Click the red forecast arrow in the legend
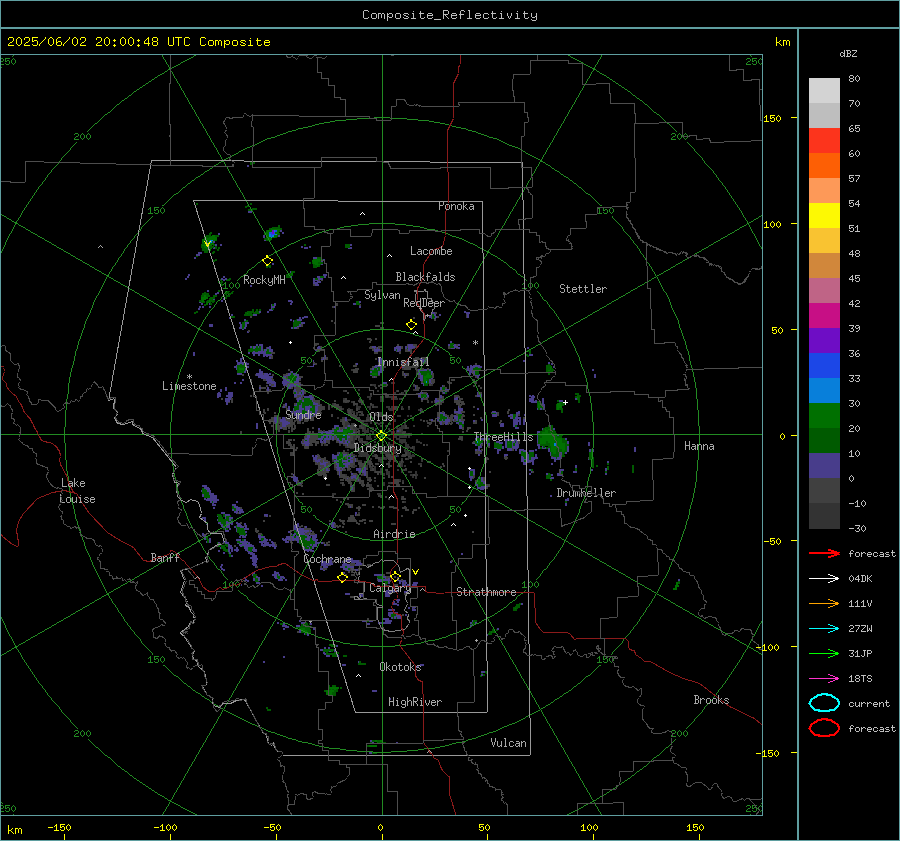Viewport: 900px width, 841px height. coord(824,553)
